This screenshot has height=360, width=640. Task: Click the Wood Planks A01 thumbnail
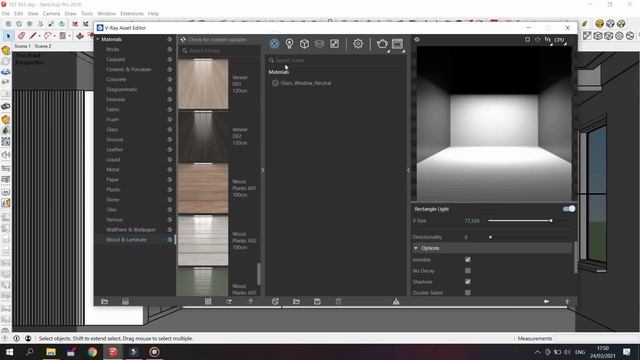[x=203, y=189]
